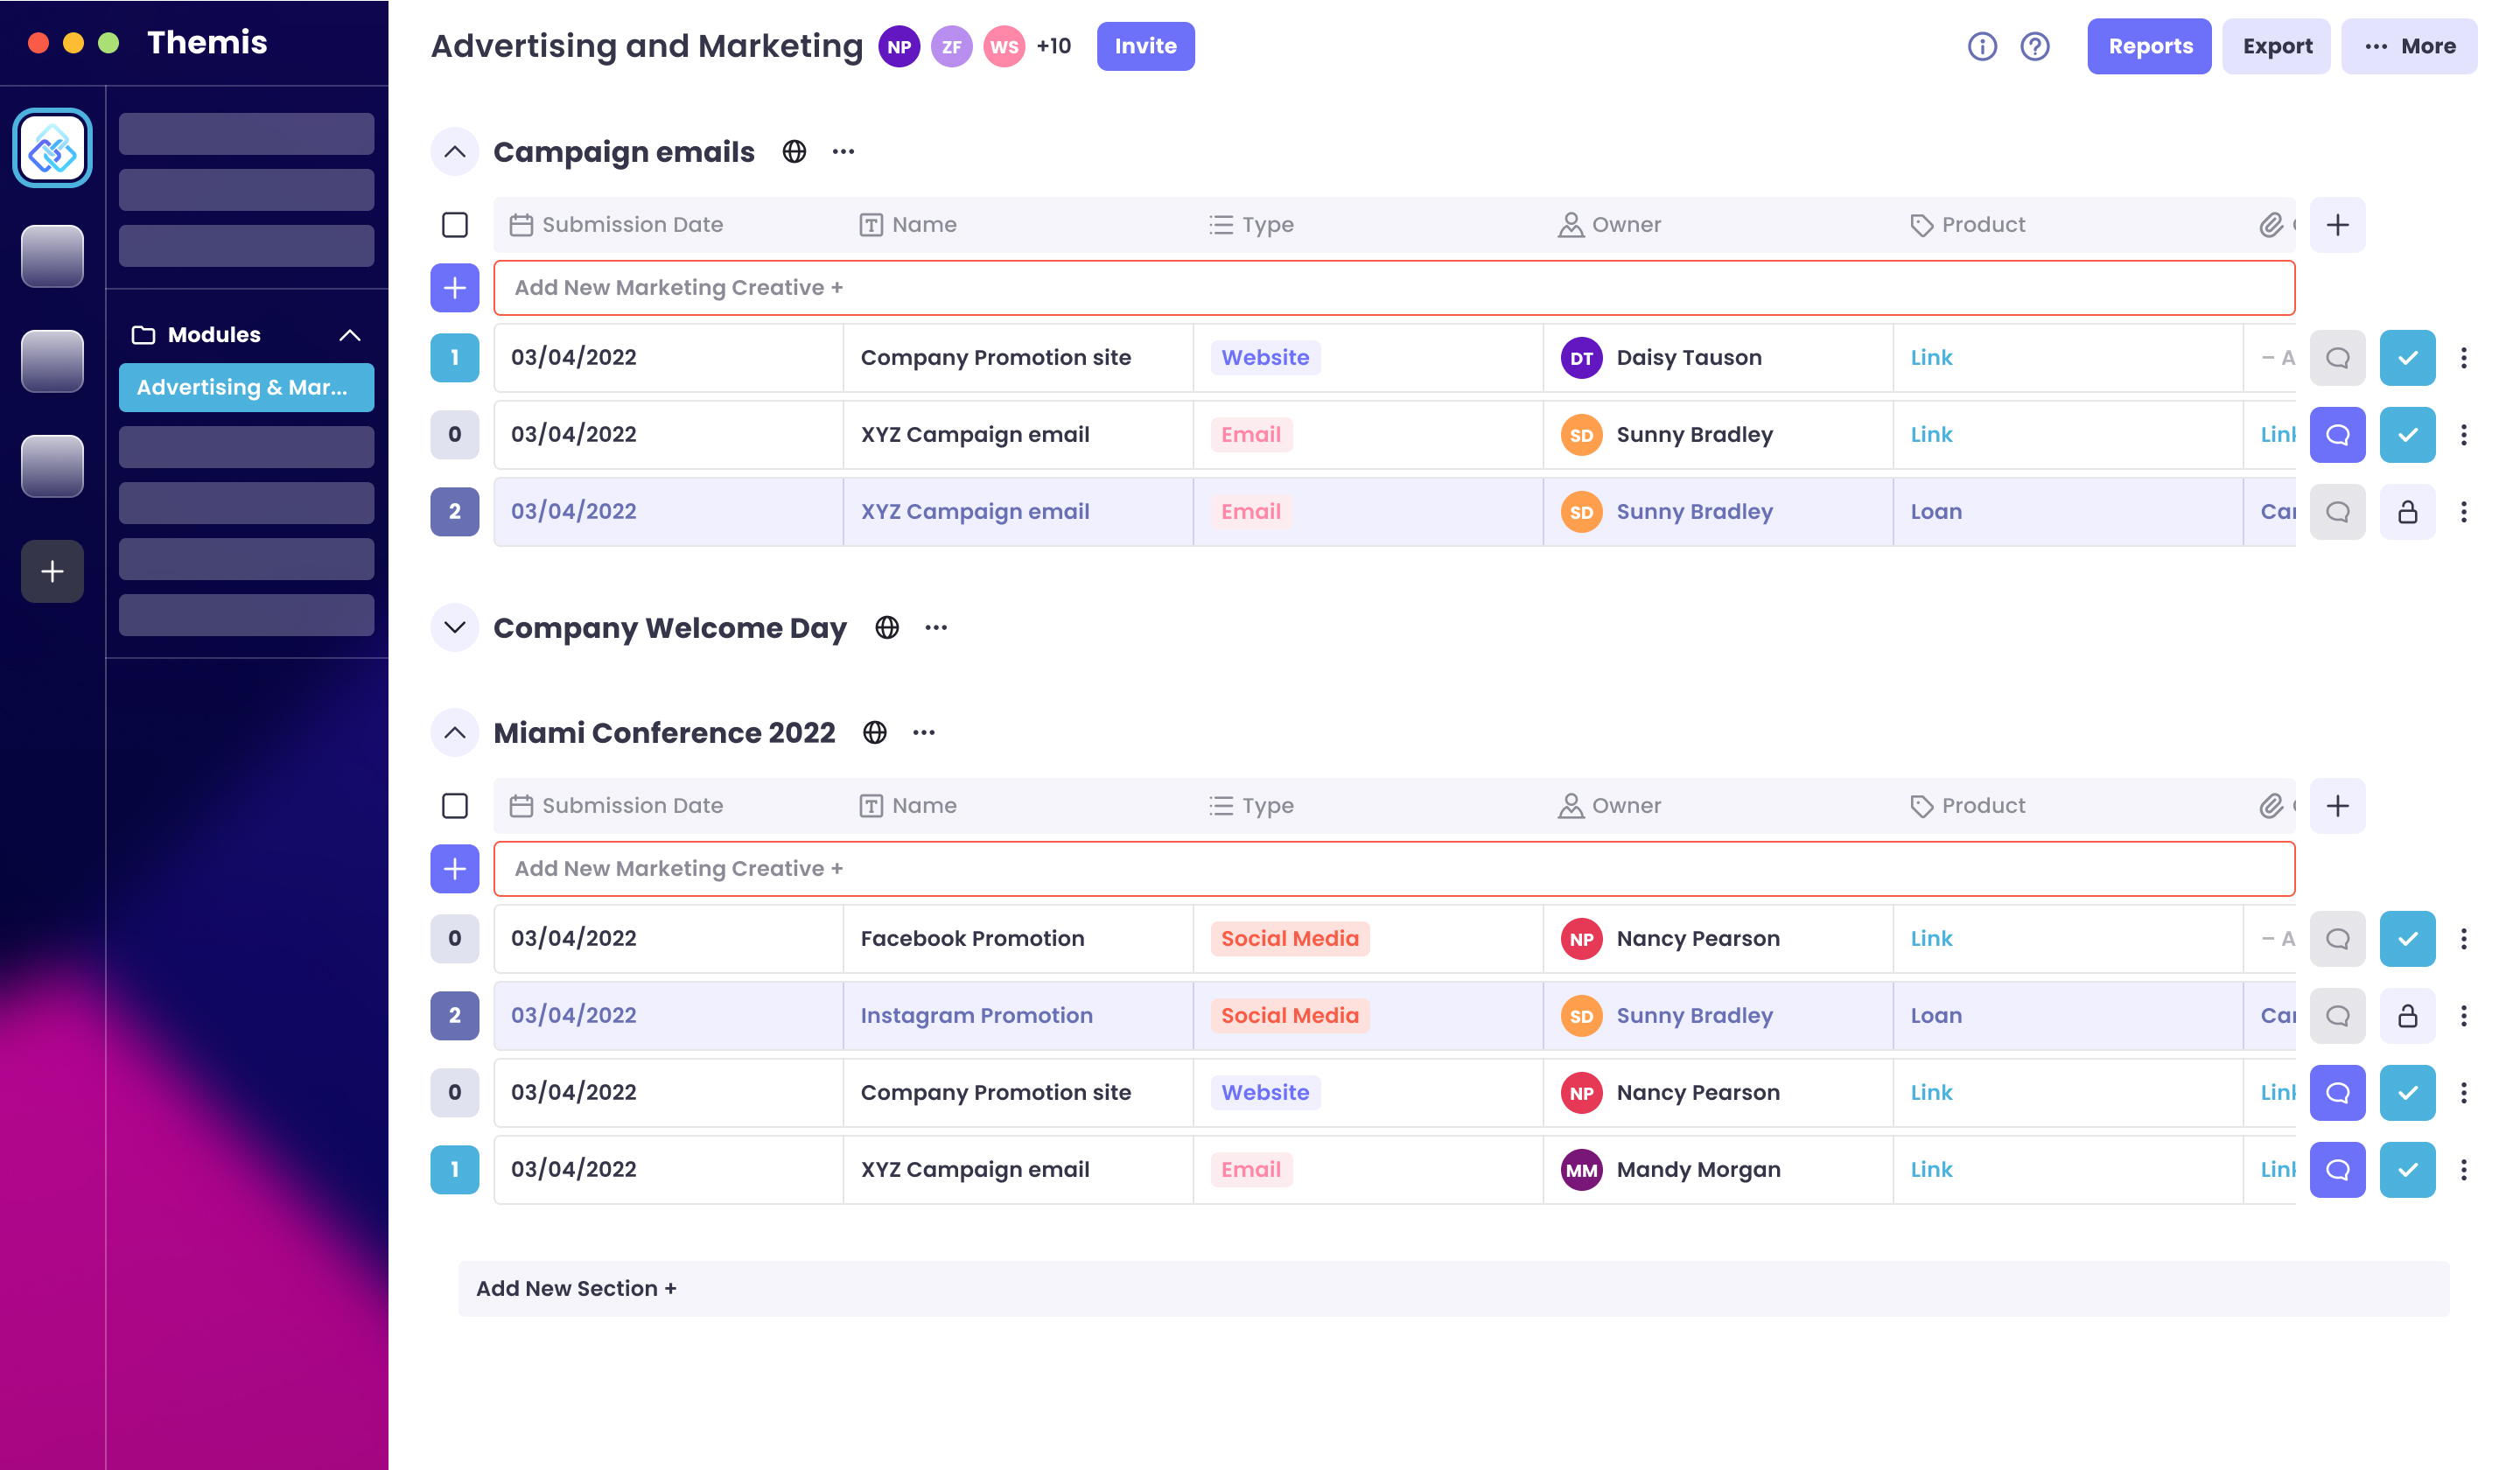This screenshot has width=2520, height=1470.
Task: Expand the Company Welcome Day section
Action: pyautogui.click(x=454, y=628)
